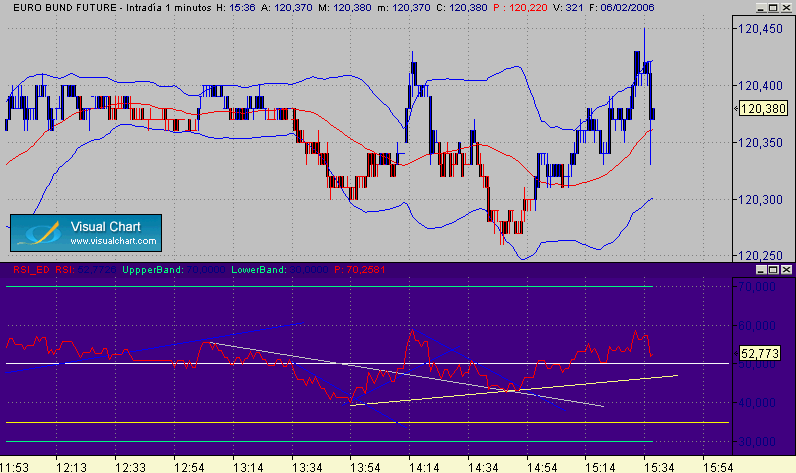Minimize the EURO BUND FUTURE price chart window

pos(760,8)
